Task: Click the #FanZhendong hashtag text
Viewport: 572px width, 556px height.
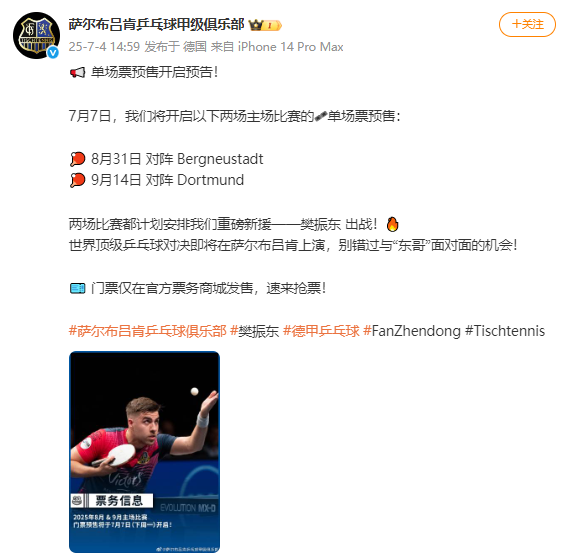Action: 412,331
